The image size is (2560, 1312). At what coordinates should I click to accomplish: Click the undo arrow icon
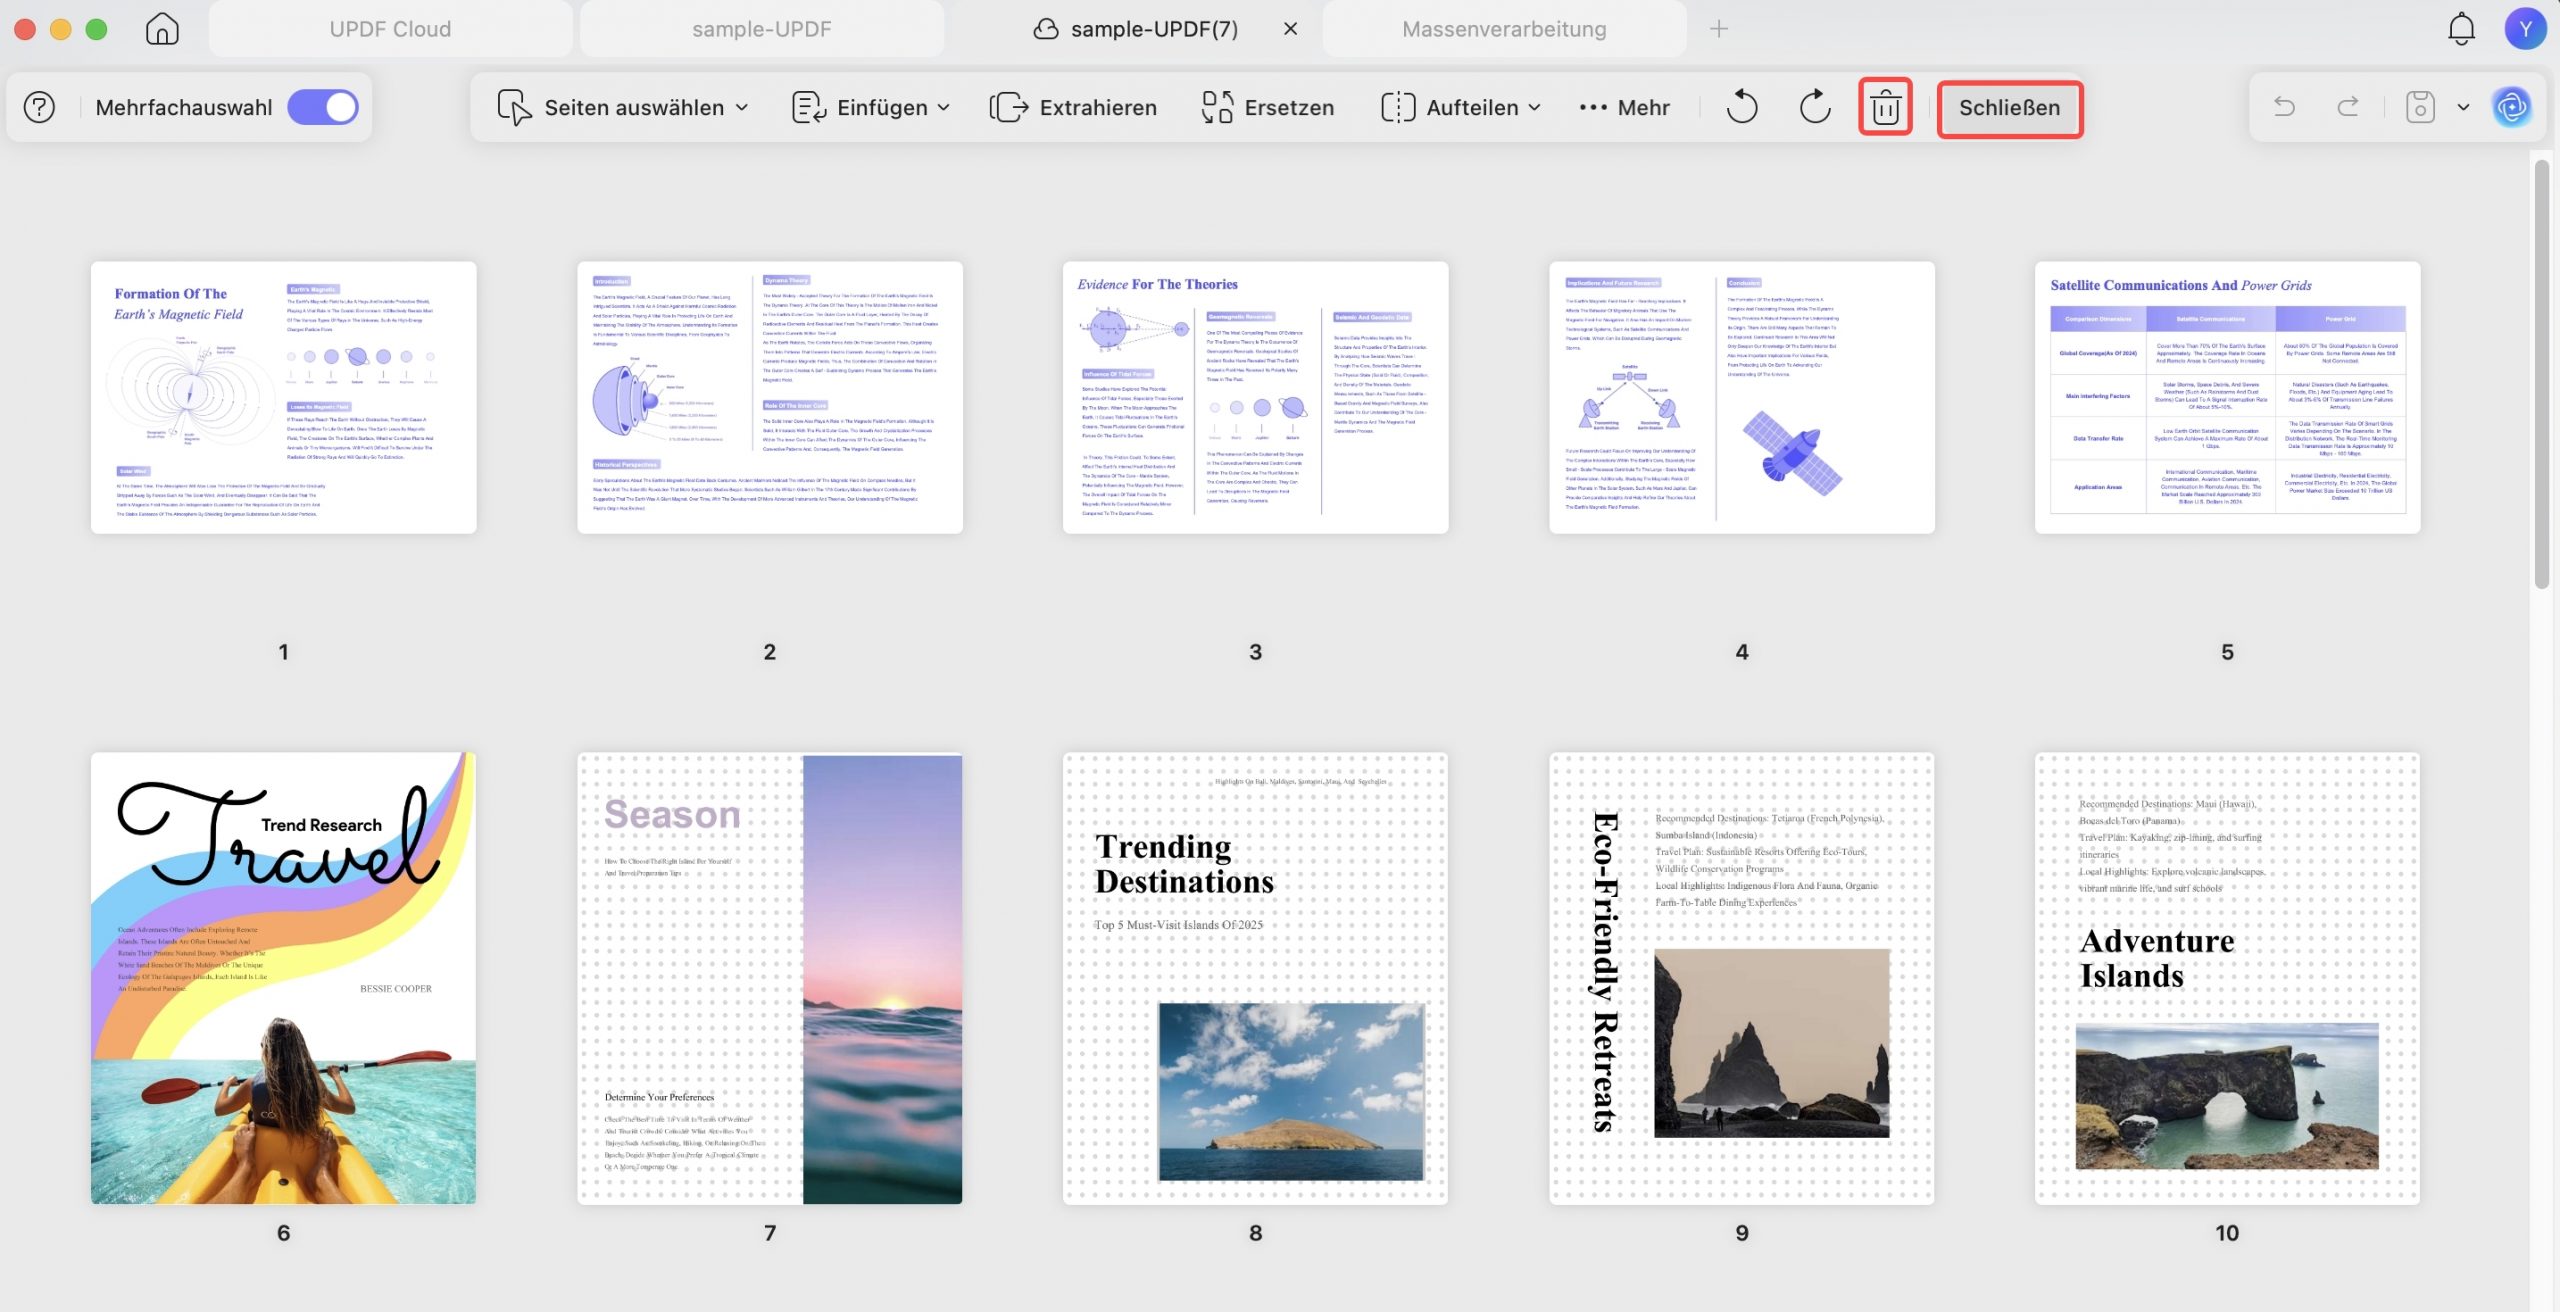click(2284, 107)
